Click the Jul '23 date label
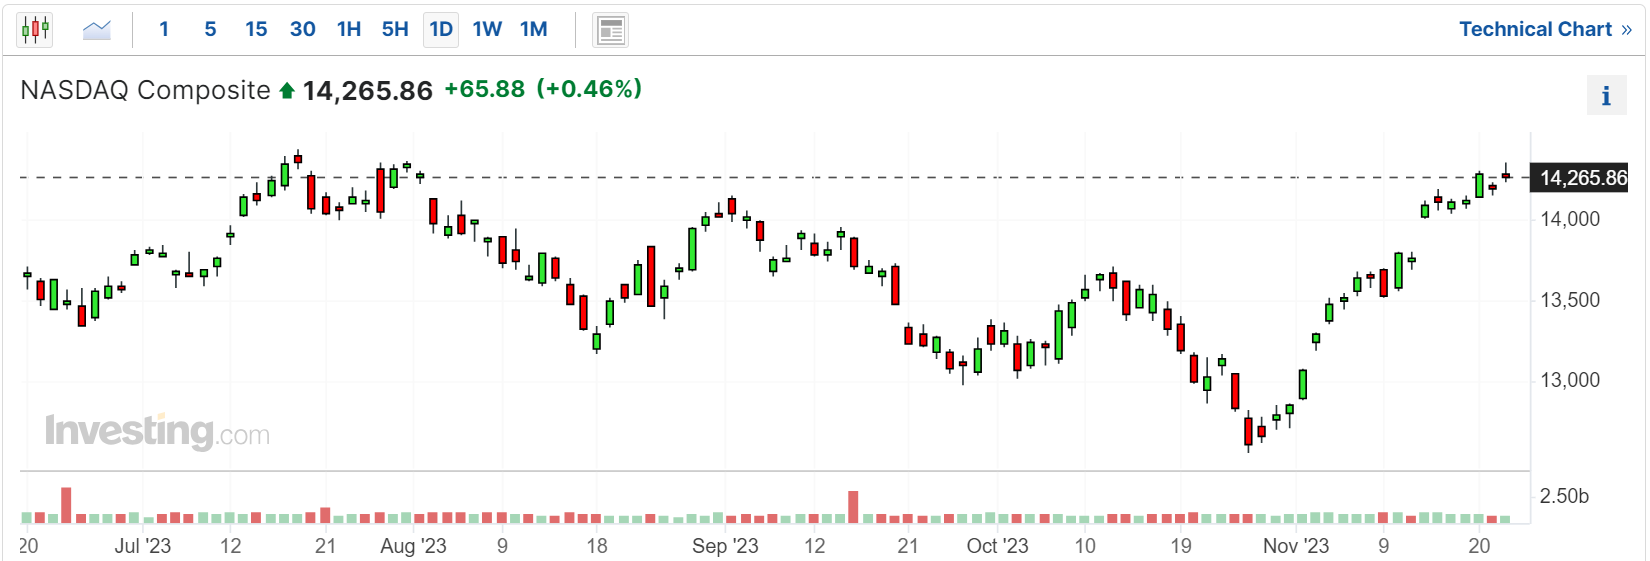The height and width of the screenshot is (561, 1650). (143, 546)
